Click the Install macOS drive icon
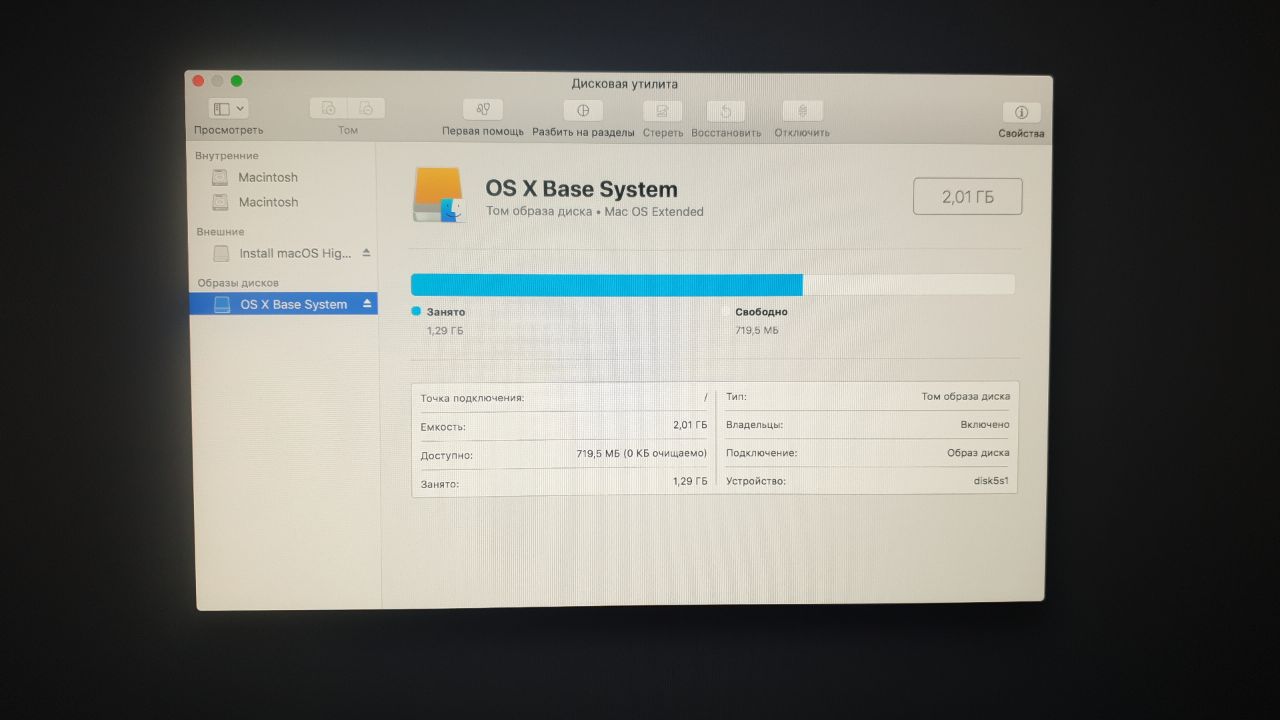1280x720 pixels. 221,253
